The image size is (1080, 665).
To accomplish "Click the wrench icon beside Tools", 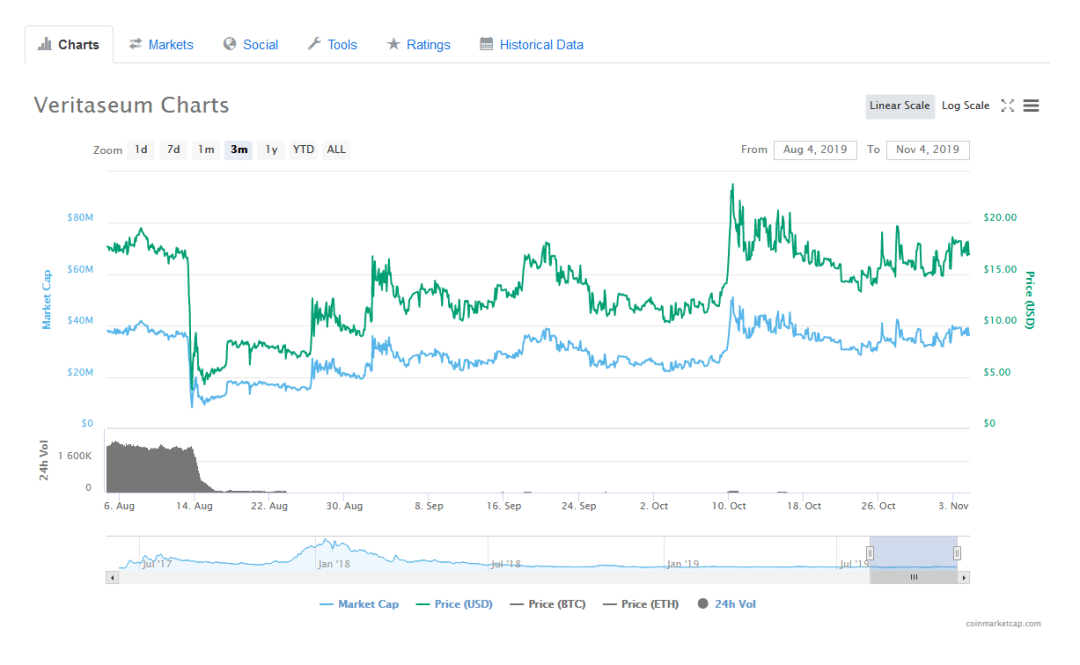I will [x=314, y=44].
